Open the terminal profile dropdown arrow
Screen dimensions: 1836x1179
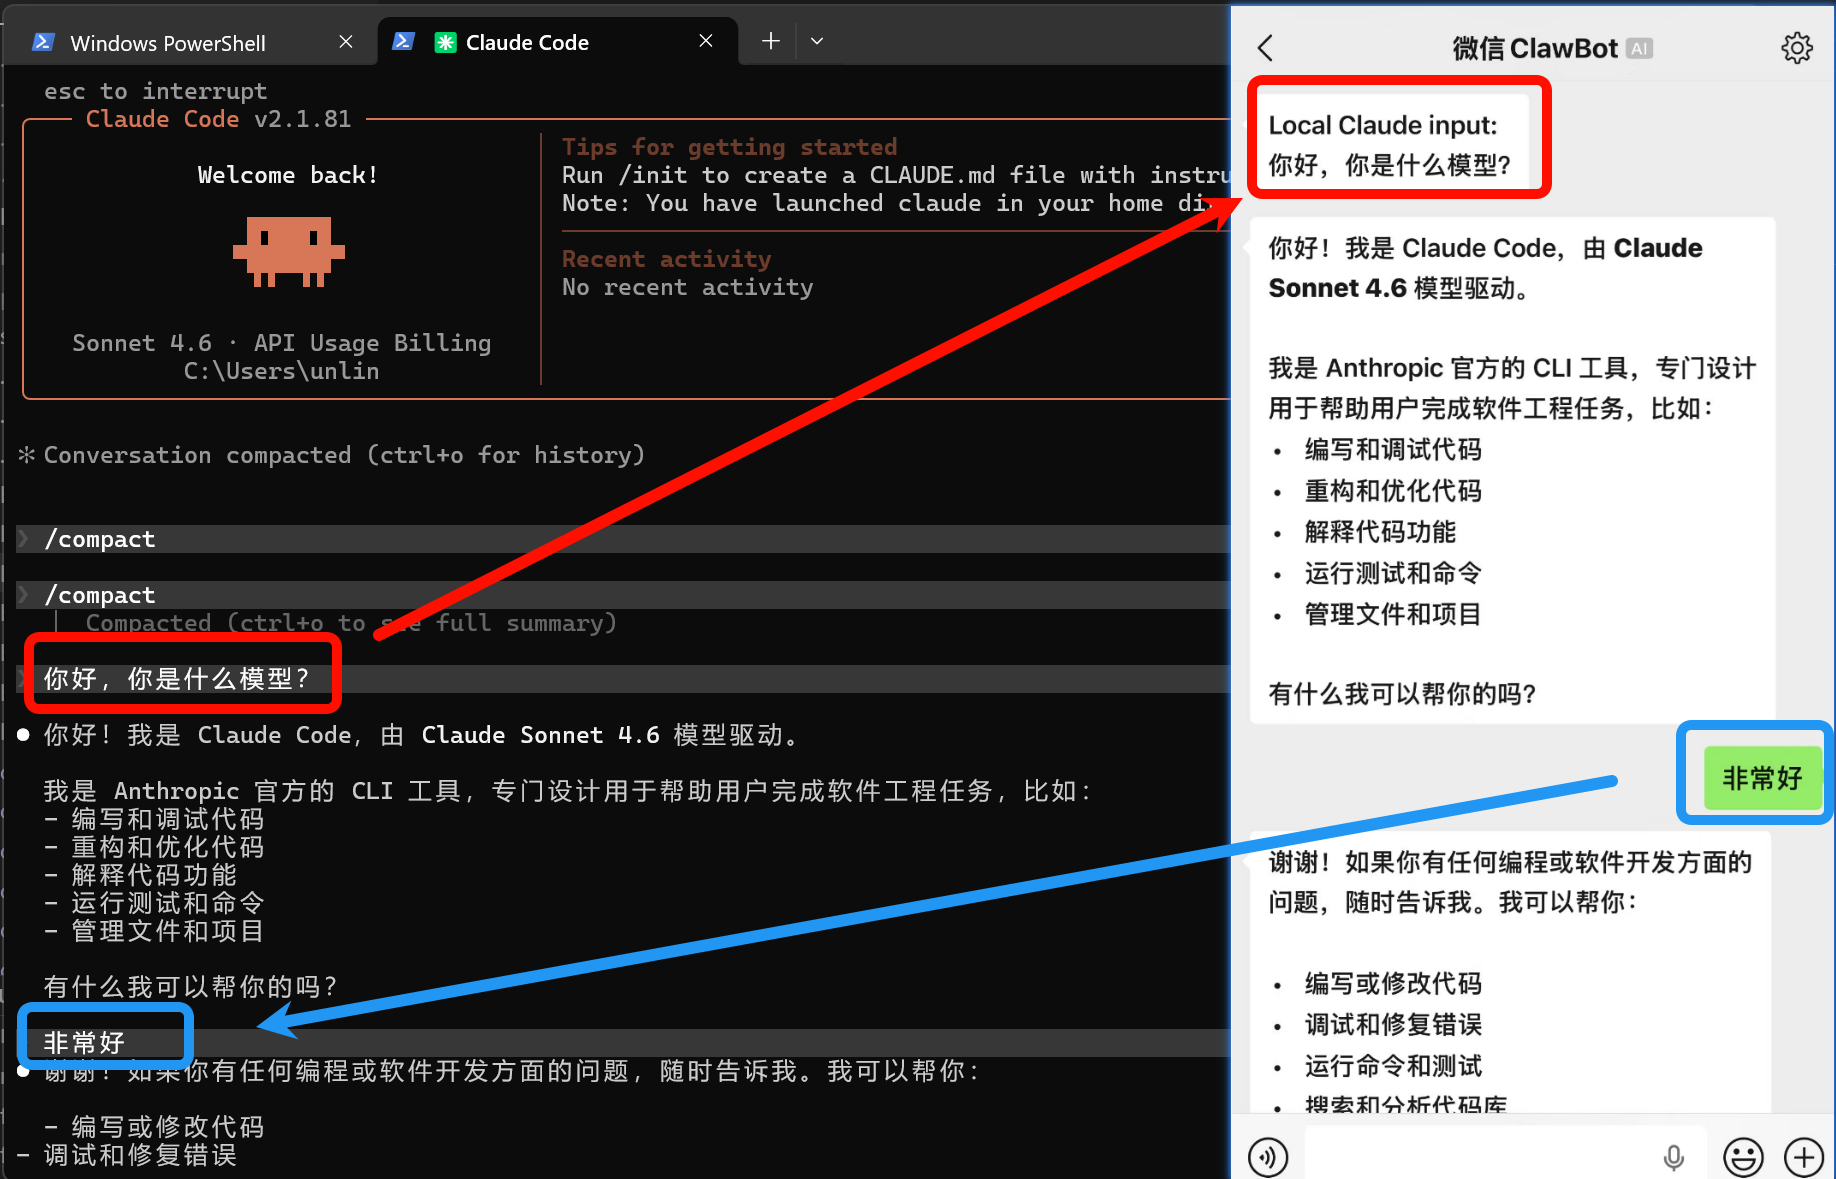(x=817, y=41)
